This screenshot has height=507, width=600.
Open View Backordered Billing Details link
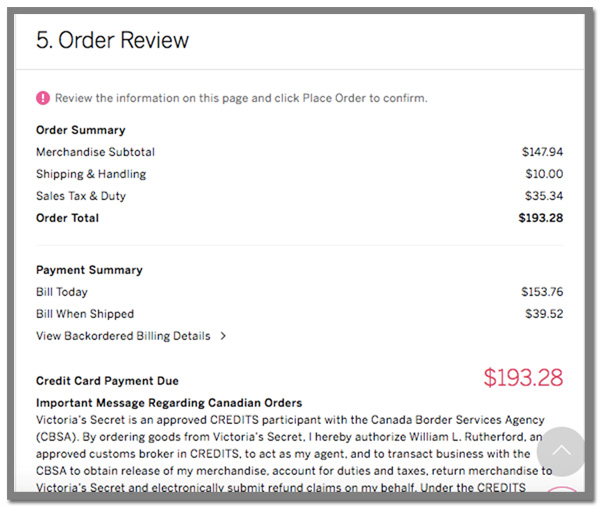[123, 336]
